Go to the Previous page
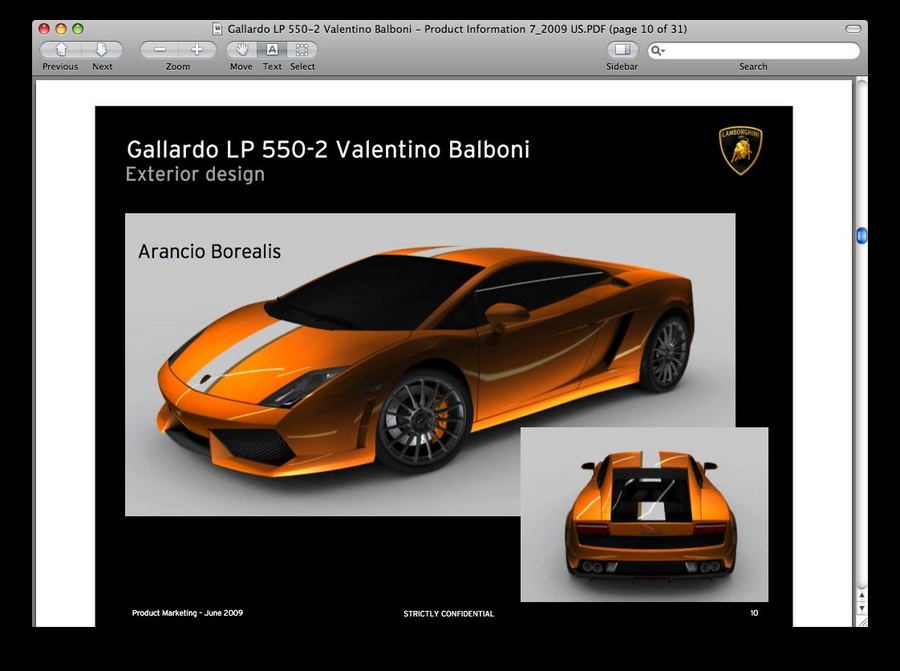This screenshot has height=671, width=900. (60, 50)
